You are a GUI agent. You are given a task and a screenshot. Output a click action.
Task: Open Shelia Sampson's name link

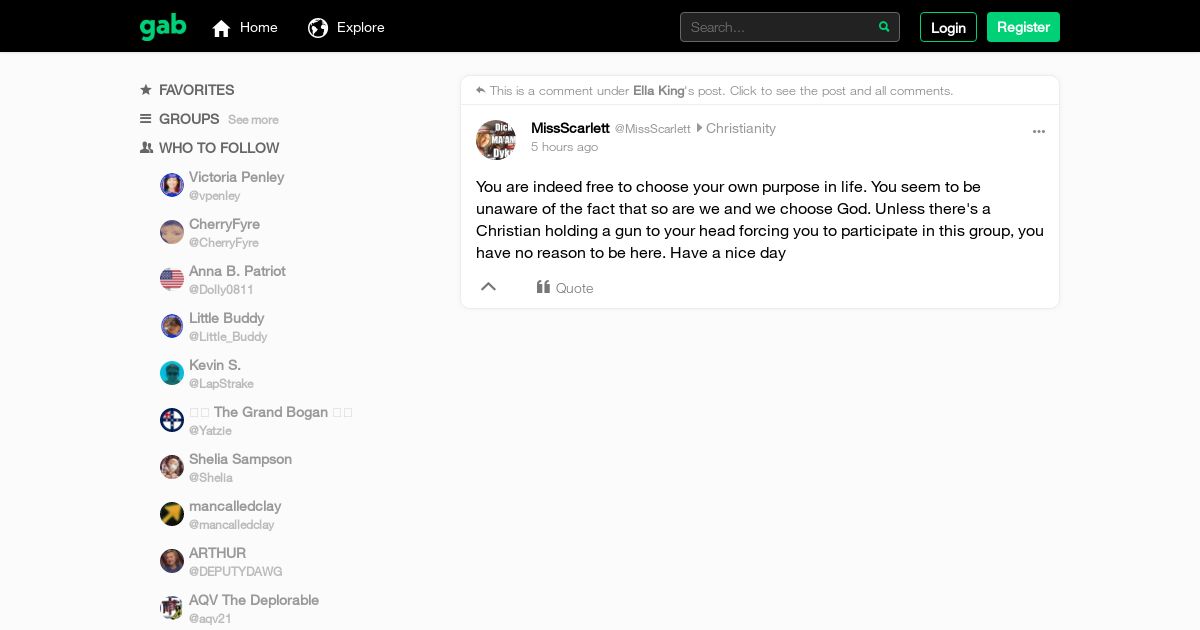pyautogui.click(x=240, y=459)
